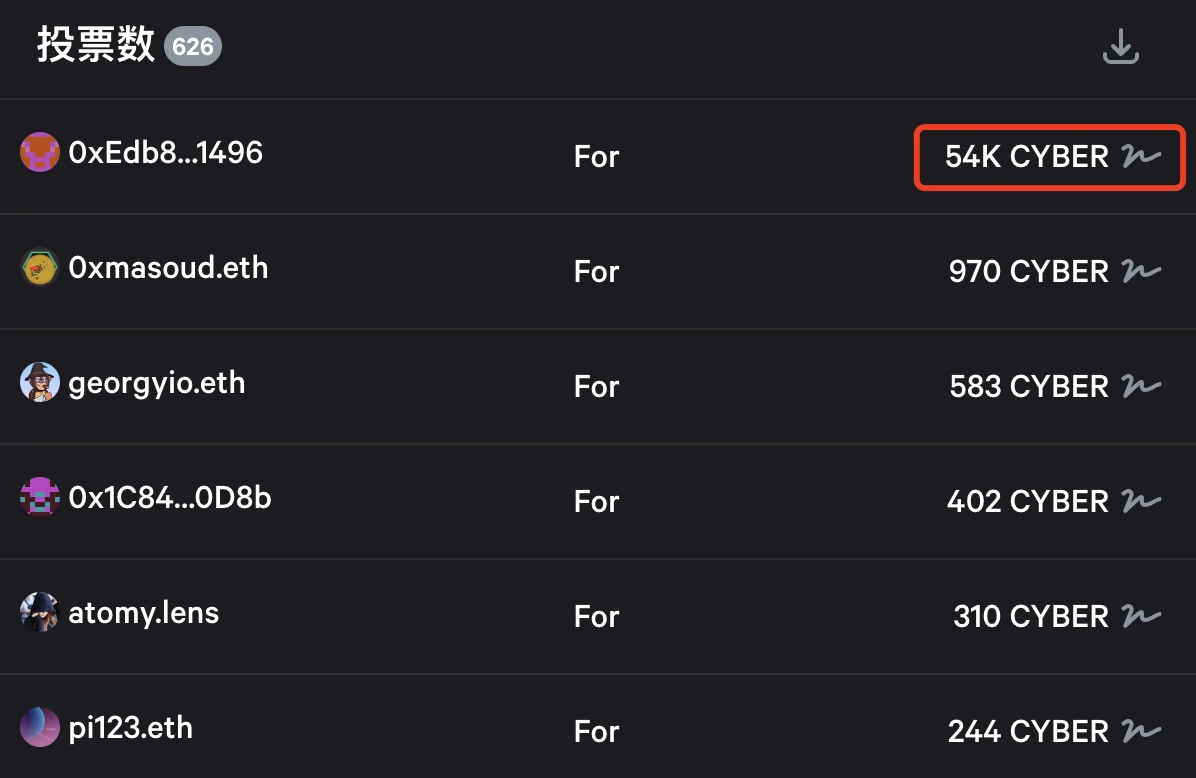Open signature icon beside 310 CYBER
Image resolution: width=1196 pixels, height=778 pixels.
[1140, 616]
